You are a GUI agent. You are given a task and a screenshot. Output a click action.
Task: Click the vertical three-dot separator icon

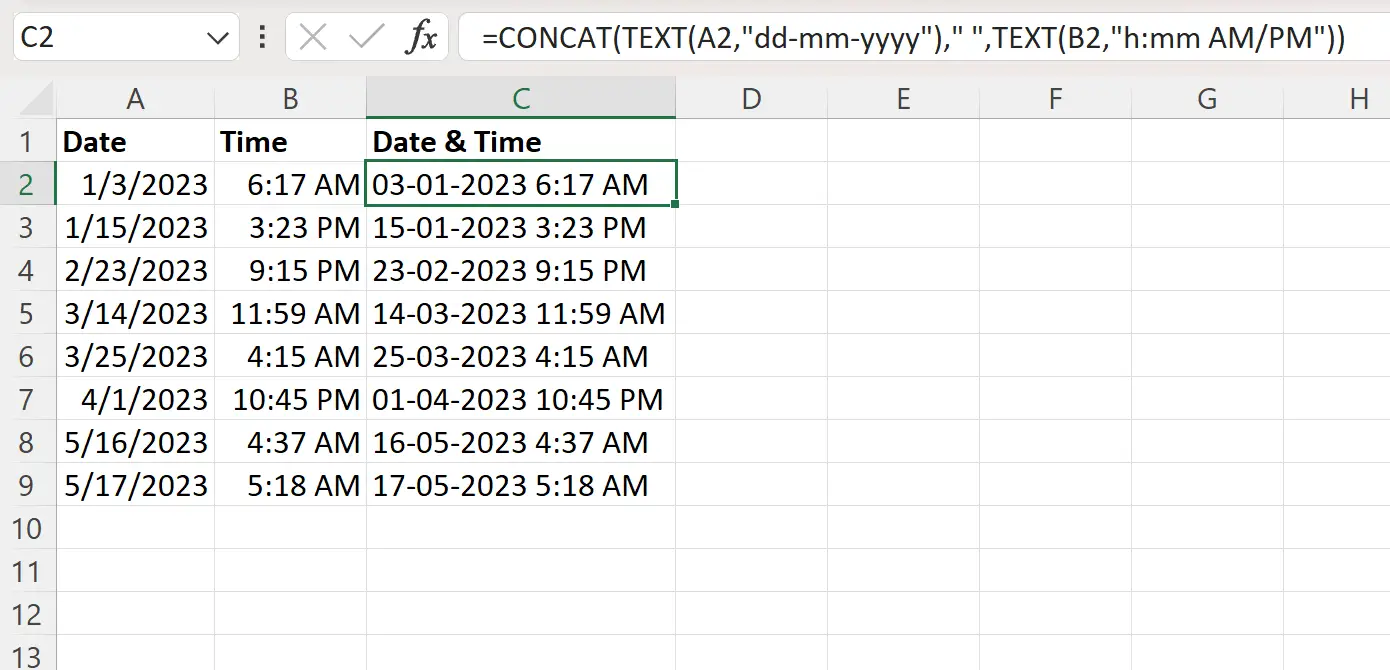(x=261, y=37)
